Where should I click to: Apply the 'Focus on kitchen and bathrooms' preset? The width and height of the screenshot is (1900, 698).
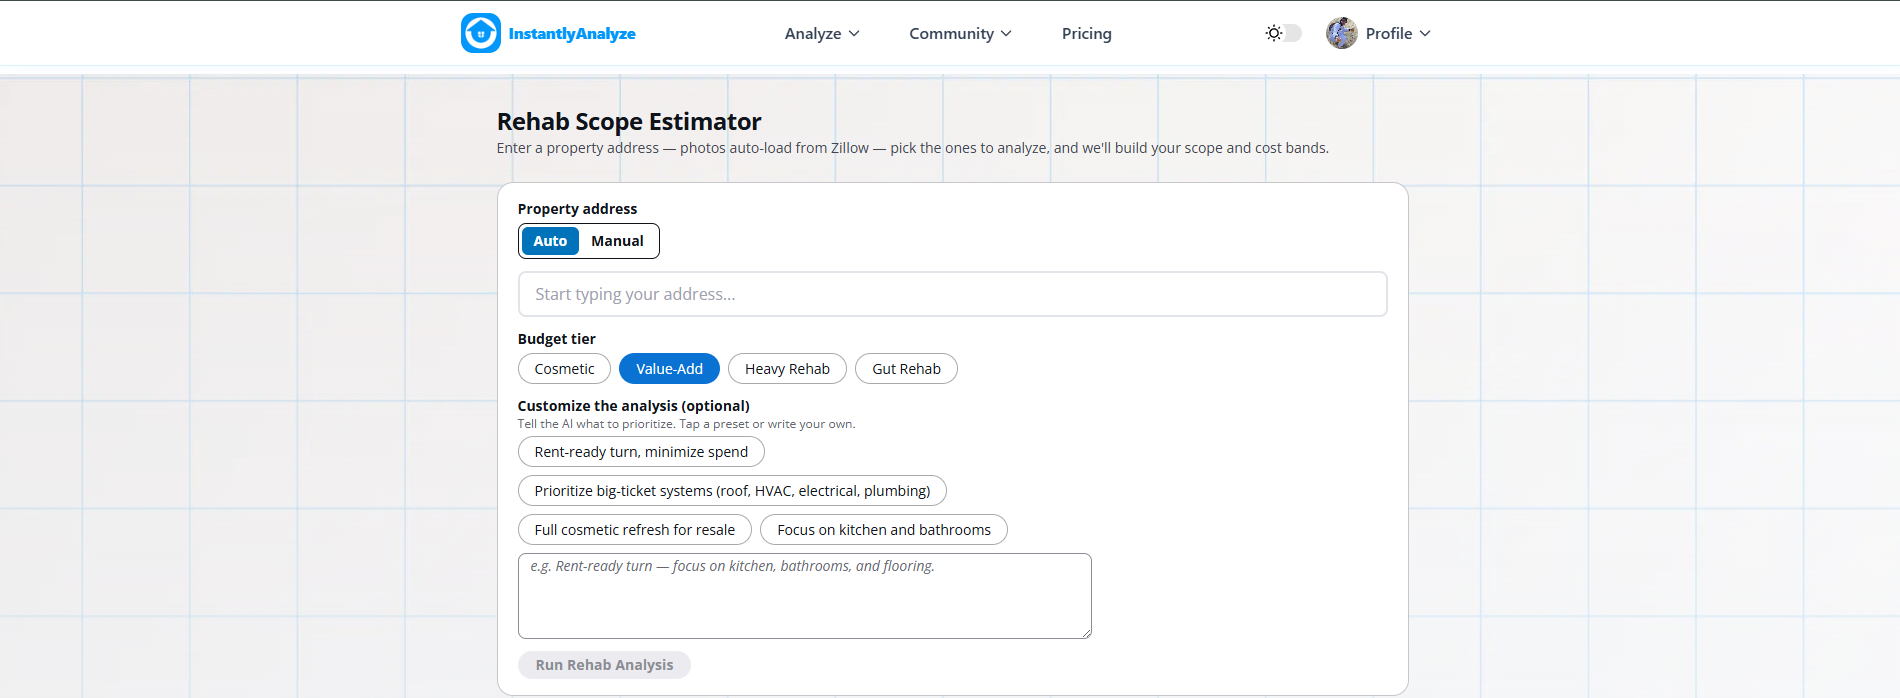click(884, 530)
